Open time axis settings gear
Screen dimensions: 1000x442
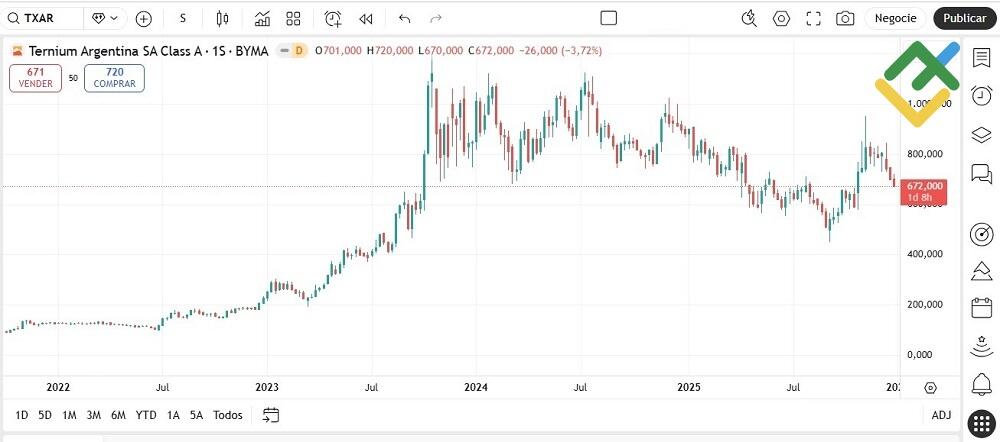tap(930, 388)
